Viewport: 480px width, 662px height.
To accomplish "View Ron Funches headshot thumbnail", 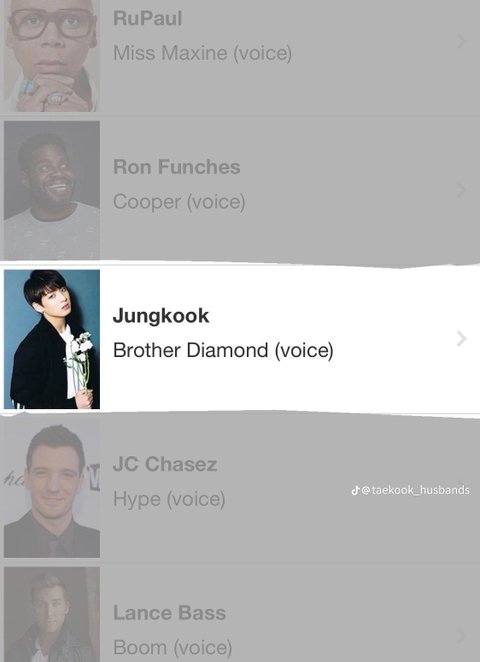I will coord(52,190).
